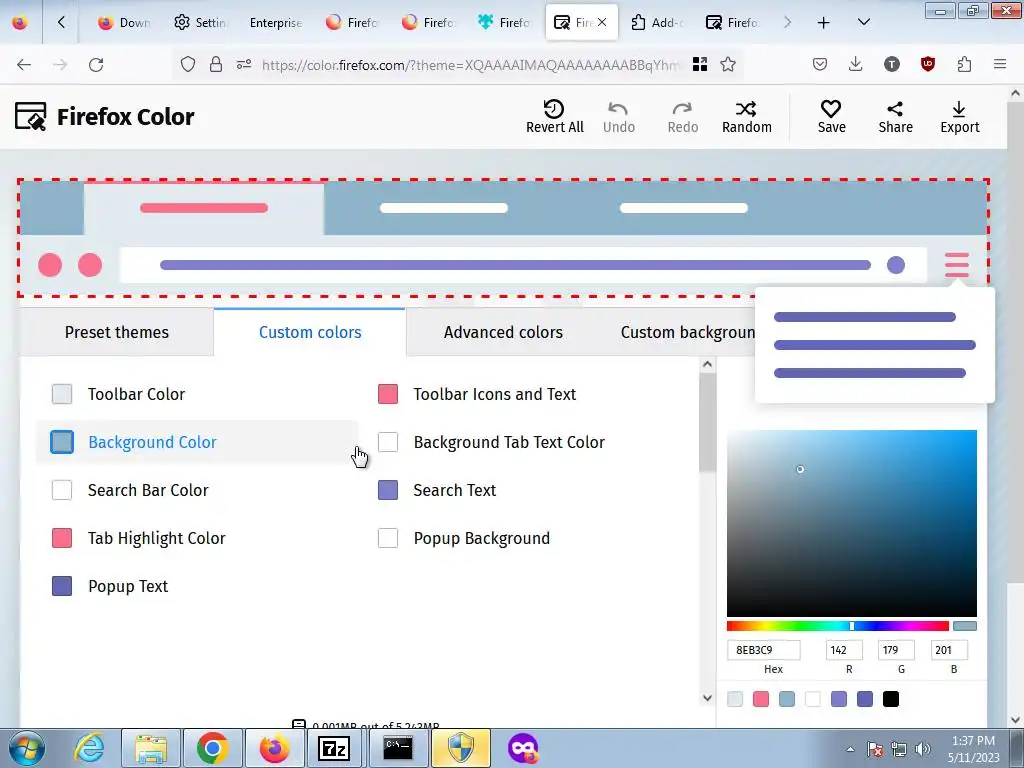
Task: Select the Search Bar Color swatch
Action: coord(62,490)
